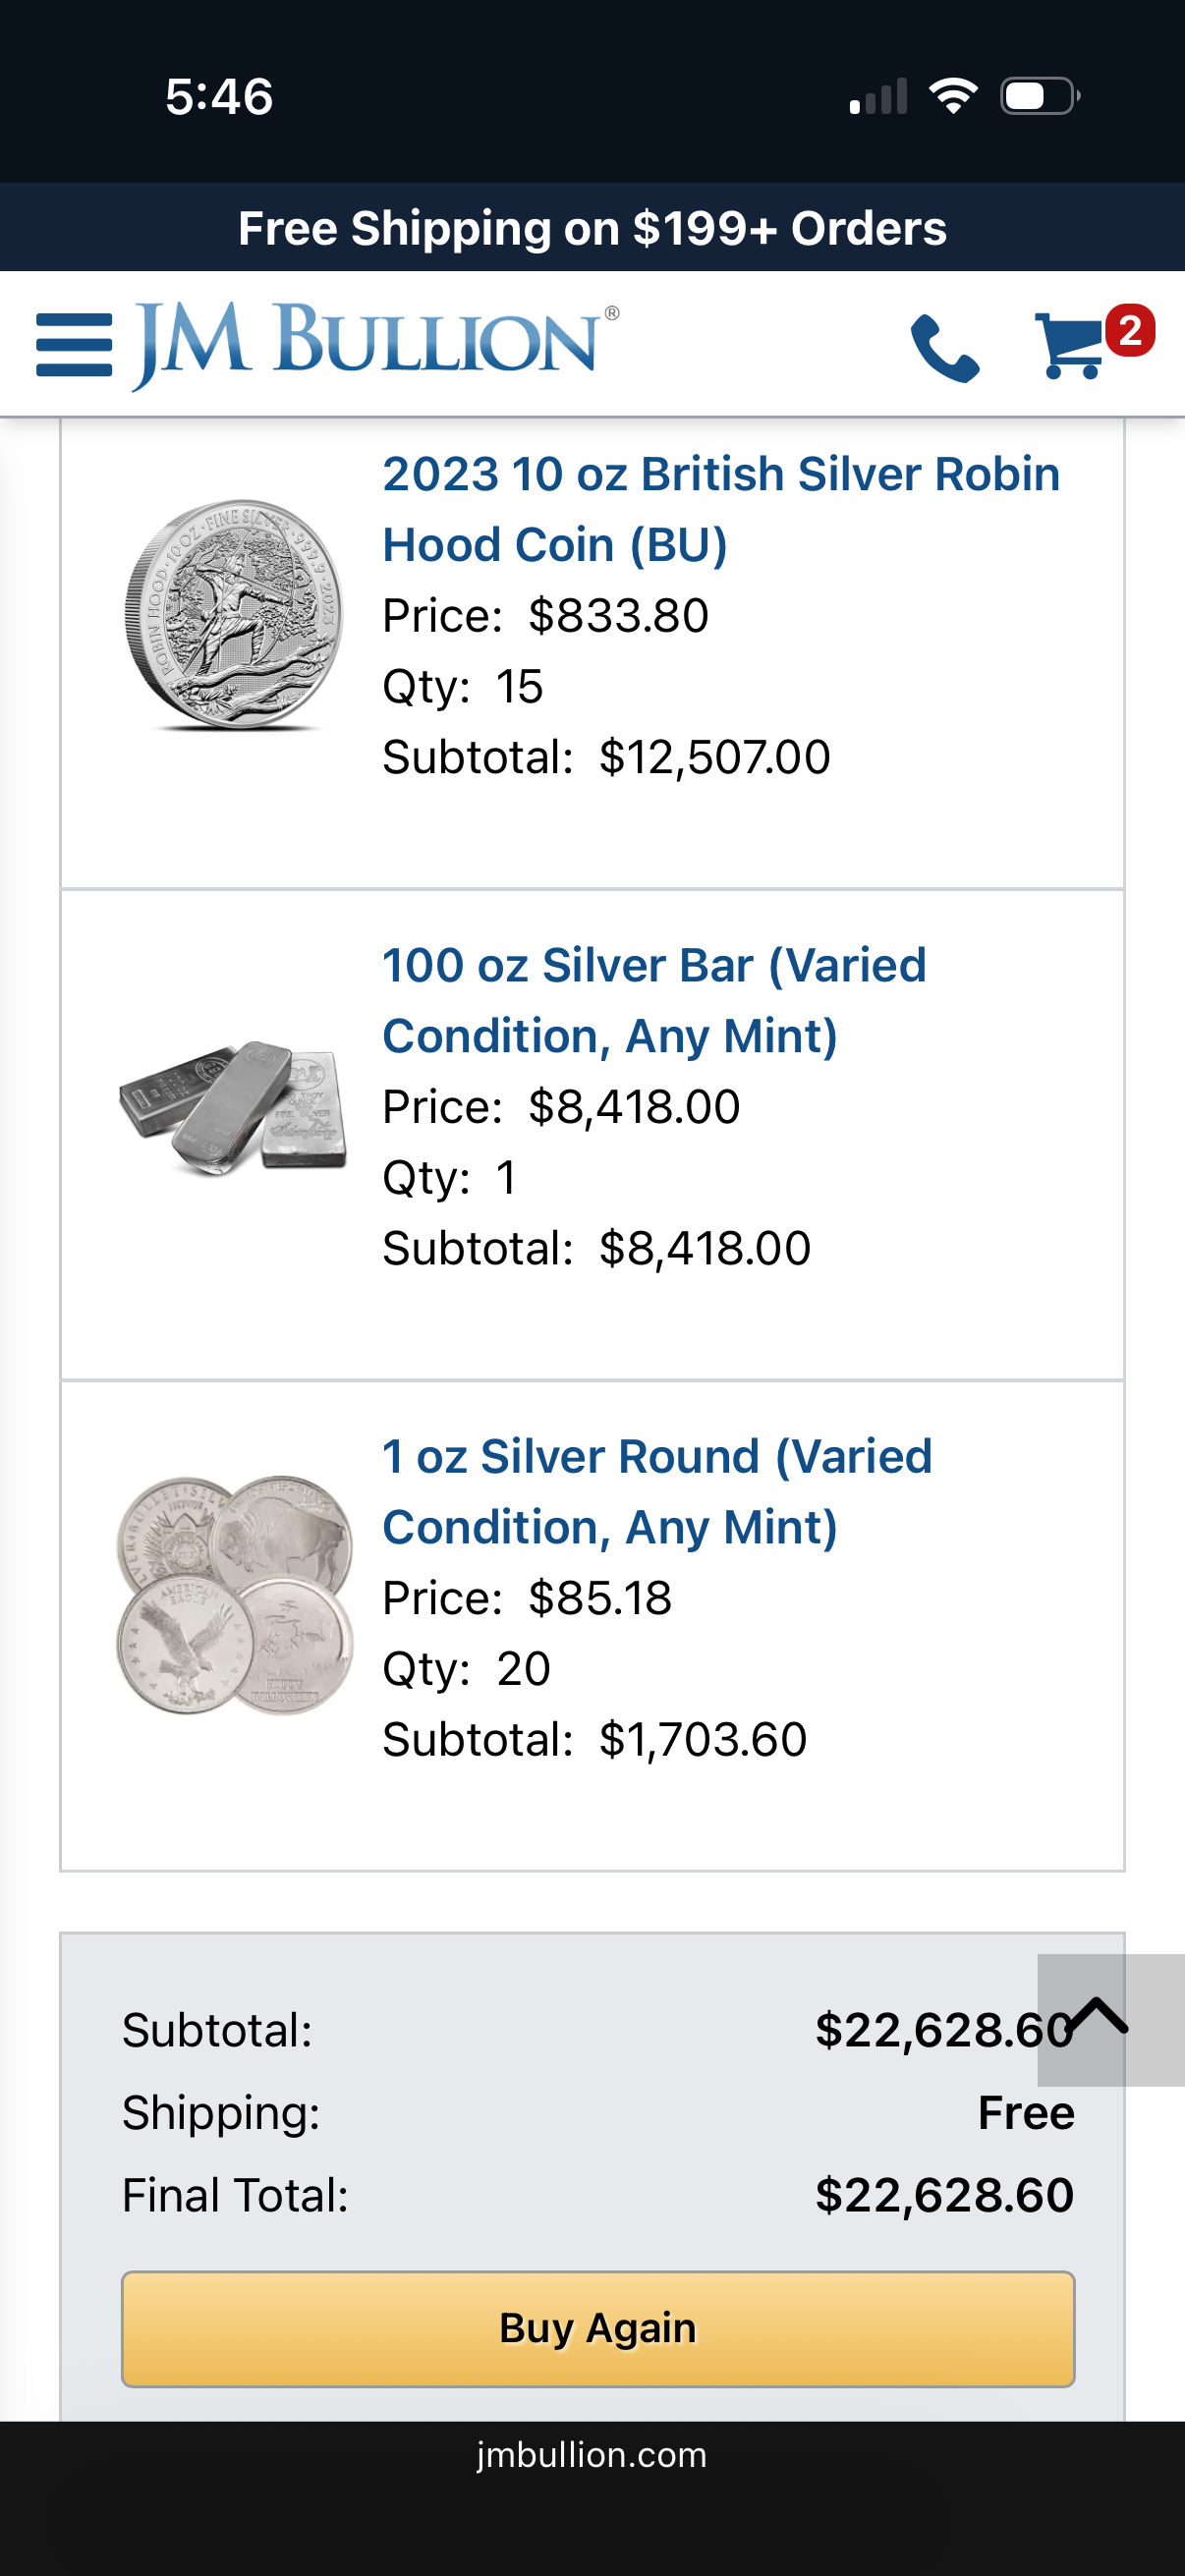Tap the jmbullion.com address bar
The height and width of the screenshot is (2576, 1185).
tap(592, 2455)
